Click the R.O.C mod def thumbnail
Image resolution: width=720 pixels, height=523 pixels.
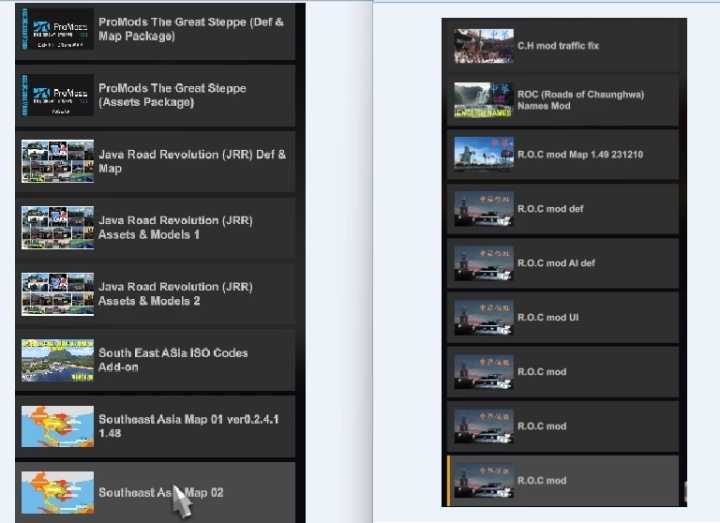click(x=484, y=209)
